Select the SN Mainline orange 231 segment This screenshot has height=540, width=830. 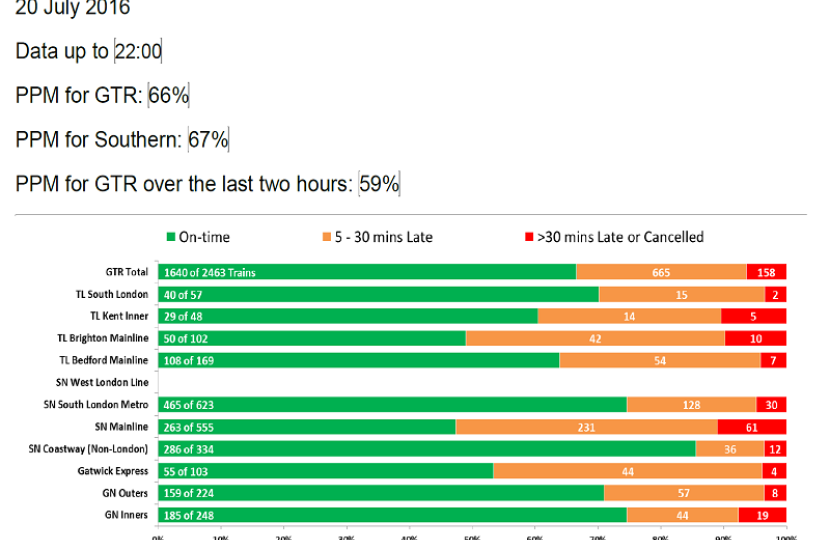(x=586, y=427)
